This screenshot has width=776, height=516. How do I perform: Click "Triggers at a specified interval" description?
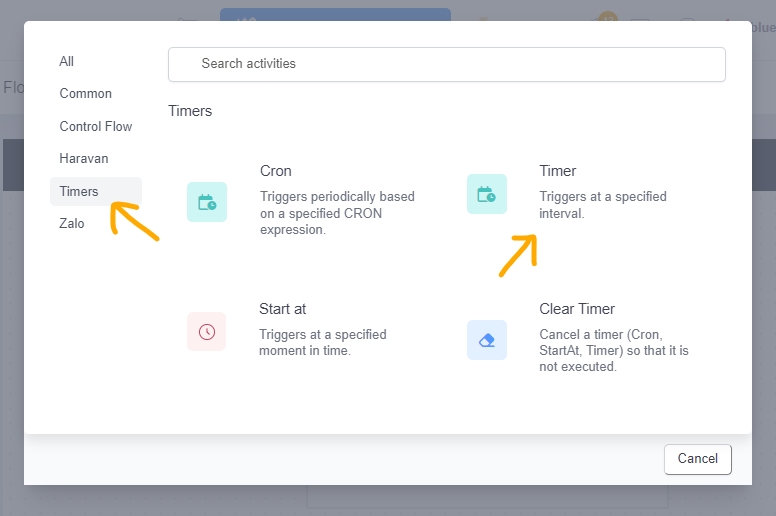(603, 205)
